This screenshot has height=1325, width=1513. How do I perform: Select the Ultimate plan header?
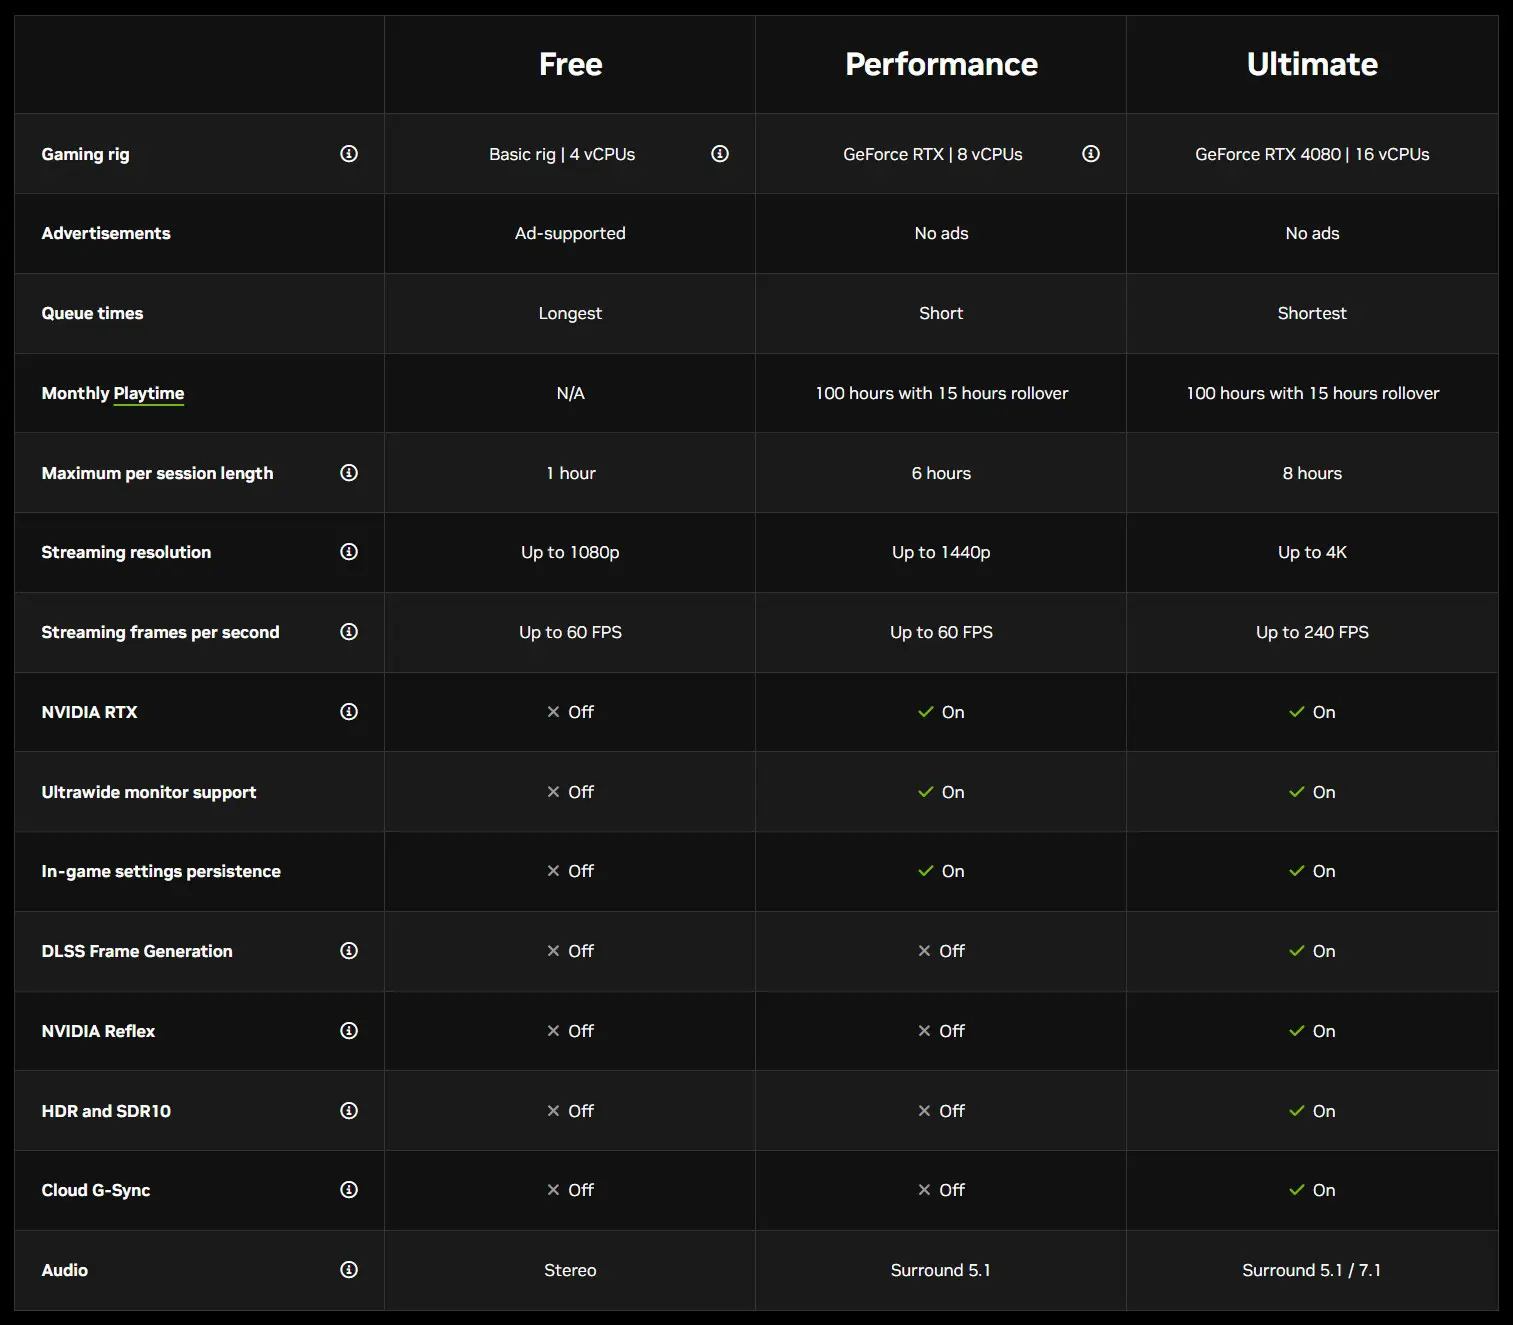(1312, 64)
